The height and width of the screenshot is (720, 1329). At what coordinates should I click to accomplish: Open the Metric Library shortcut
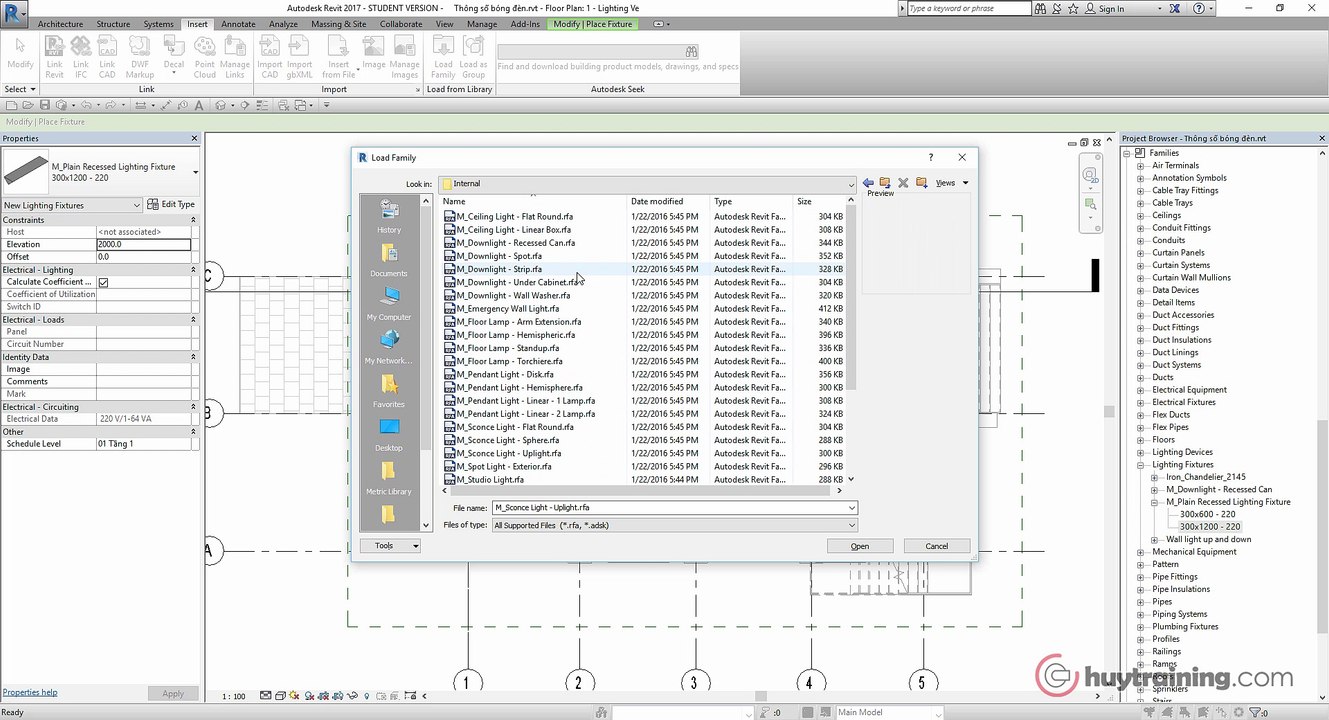[389, 478]
